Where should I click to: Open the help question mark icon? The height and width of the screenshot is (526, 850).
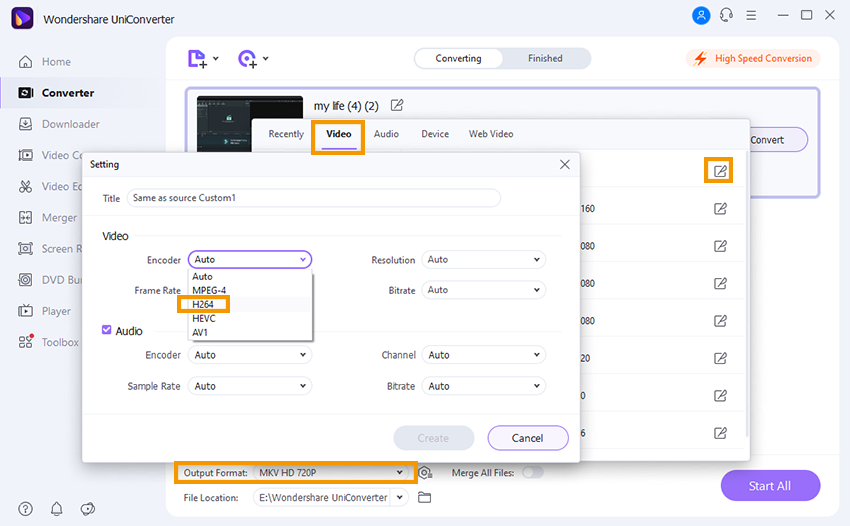(25, 509)
